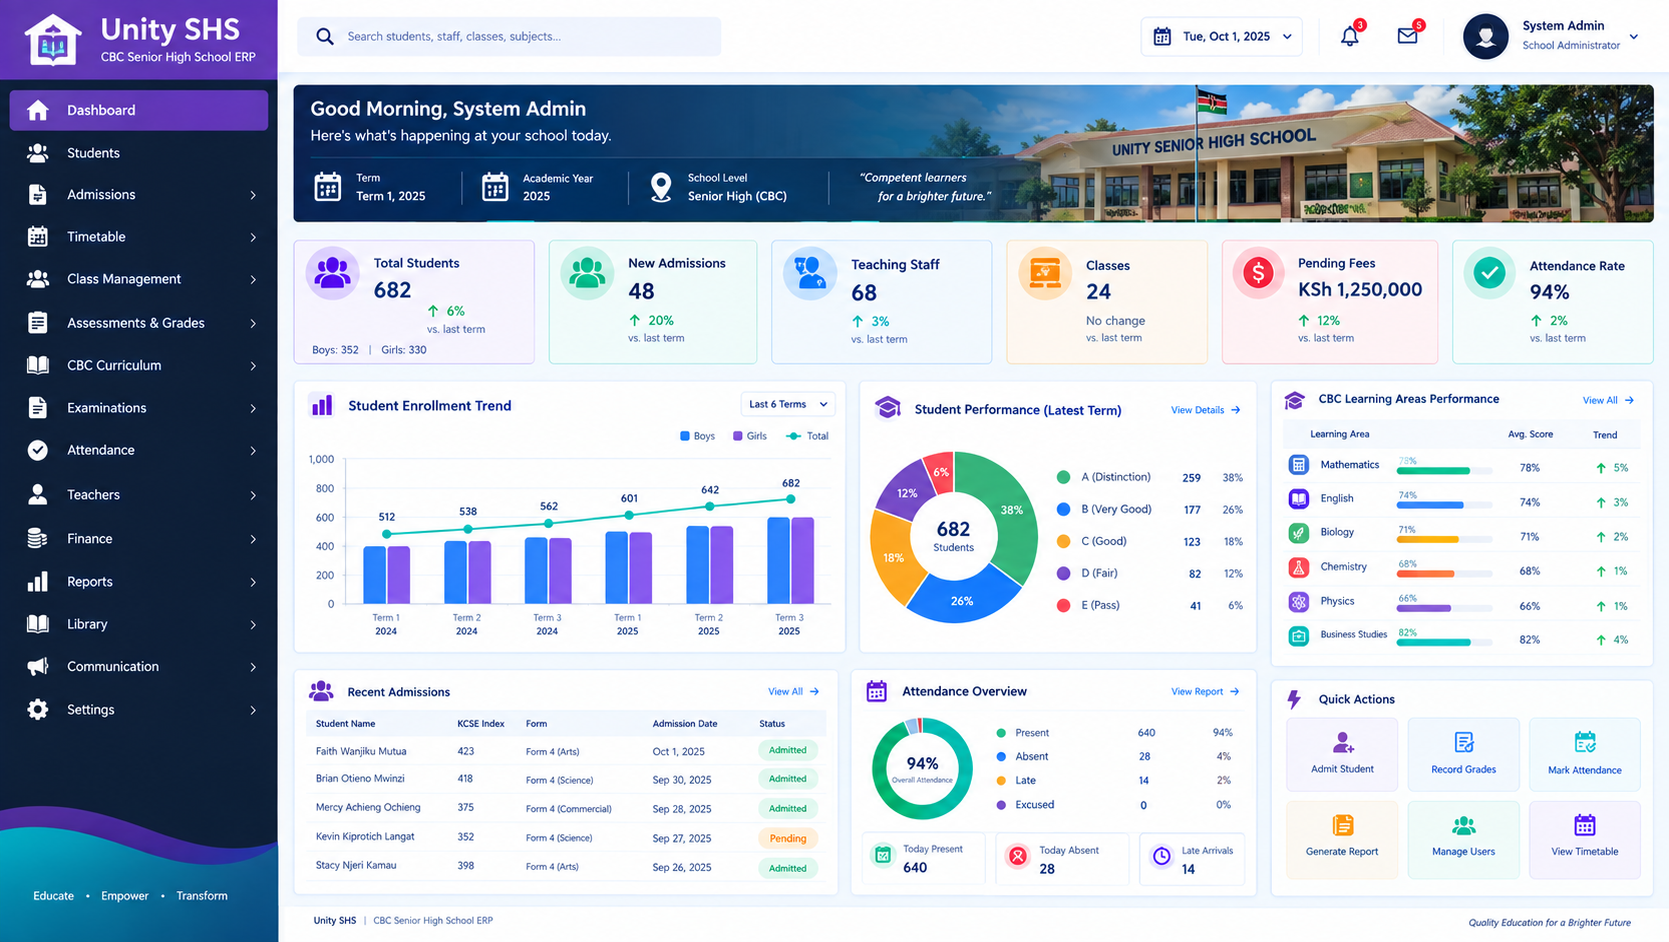
Task: Click View Details for Student Performance
Action: click(x=1206, y=410)
